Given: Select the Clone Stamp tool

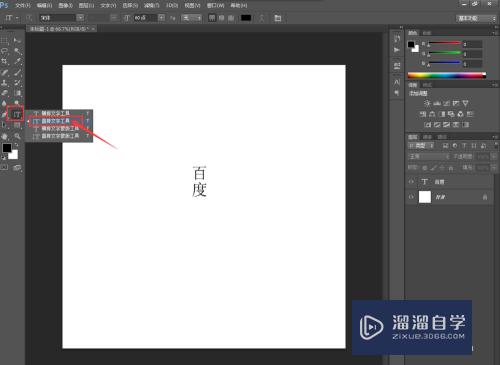Looking at the screenshot, I should (x=5, y=83).
